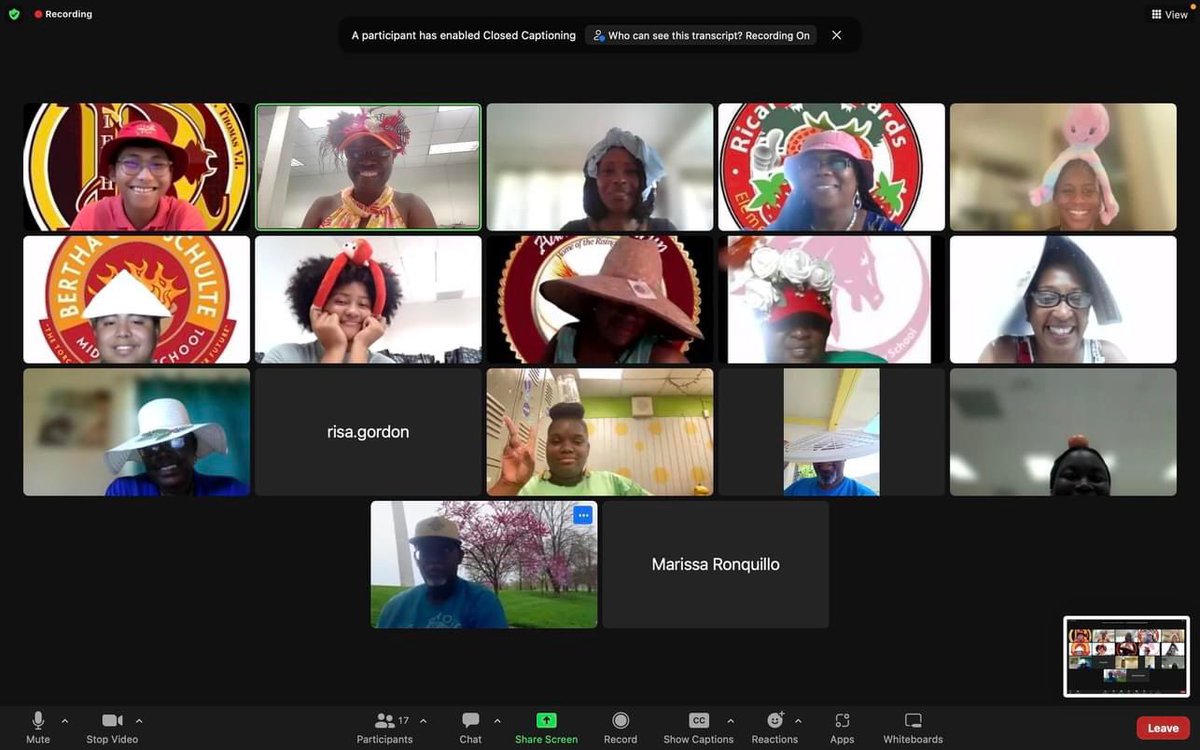Open the Participants panel
The width and height of the screenshot is (1200, 750).
385,727
